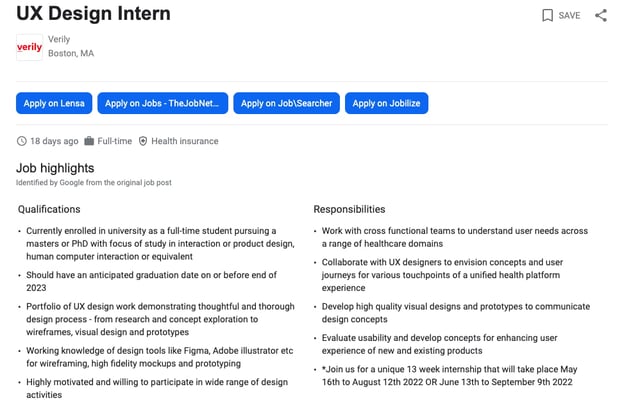624x405 pixels.
Task: Click the UX Design Intern job title
Action: coord(93,14)
